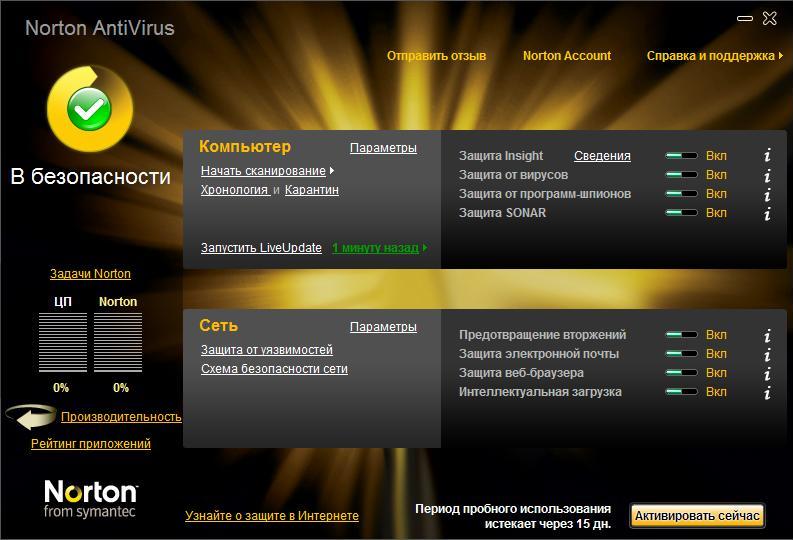Open Хронология link
The height and width of the screenshot is (540, 793).
point(234,190)
